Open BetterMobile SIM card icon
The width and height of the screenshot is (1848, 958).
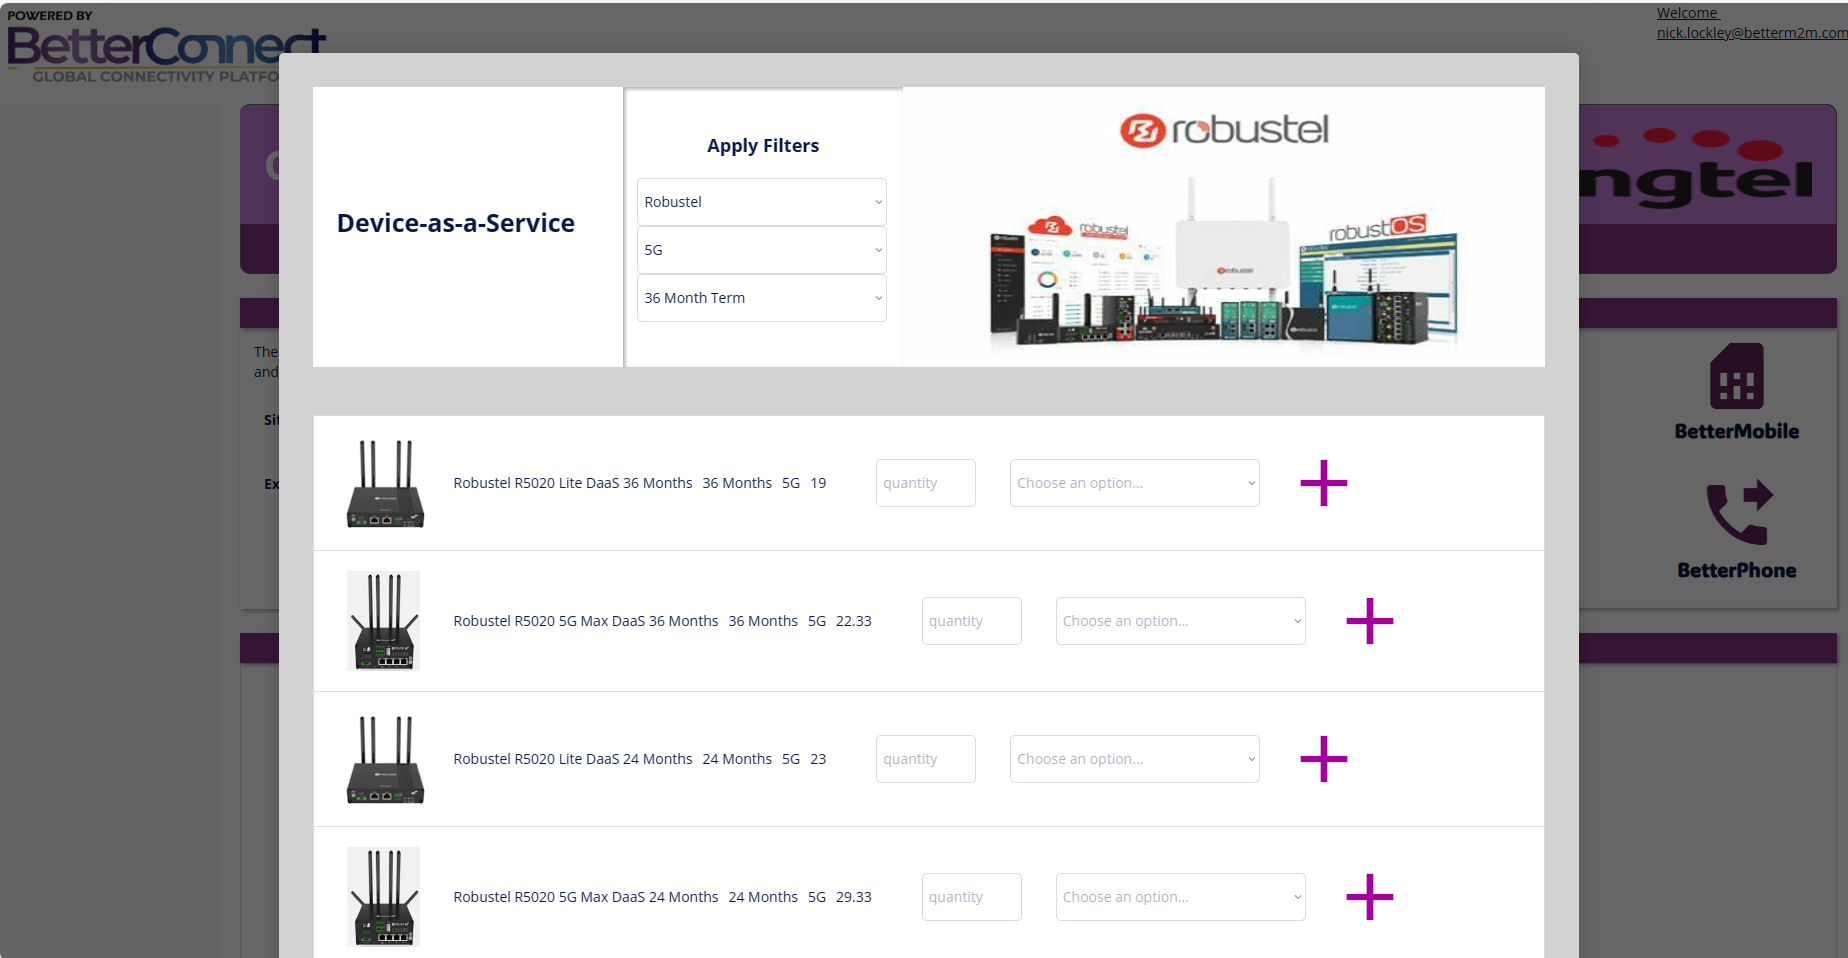pos(1737,376)
